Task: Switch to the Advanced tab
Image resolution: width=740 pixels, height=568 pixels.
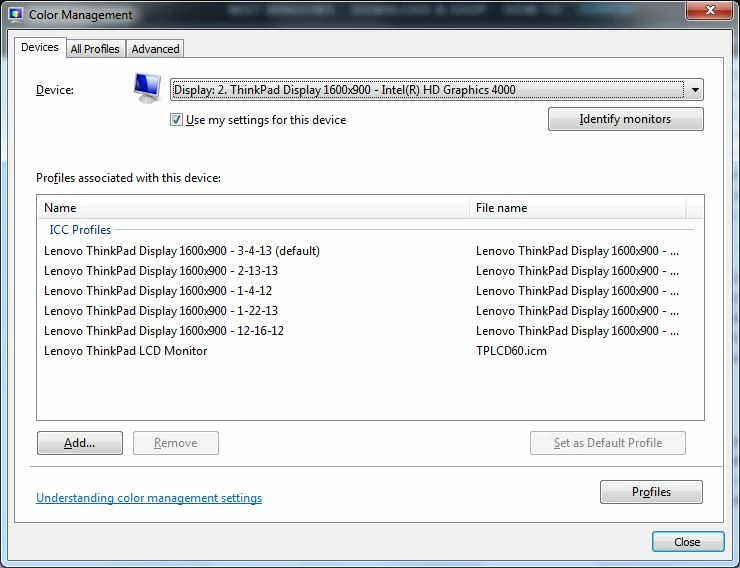Action: (155, 49)
